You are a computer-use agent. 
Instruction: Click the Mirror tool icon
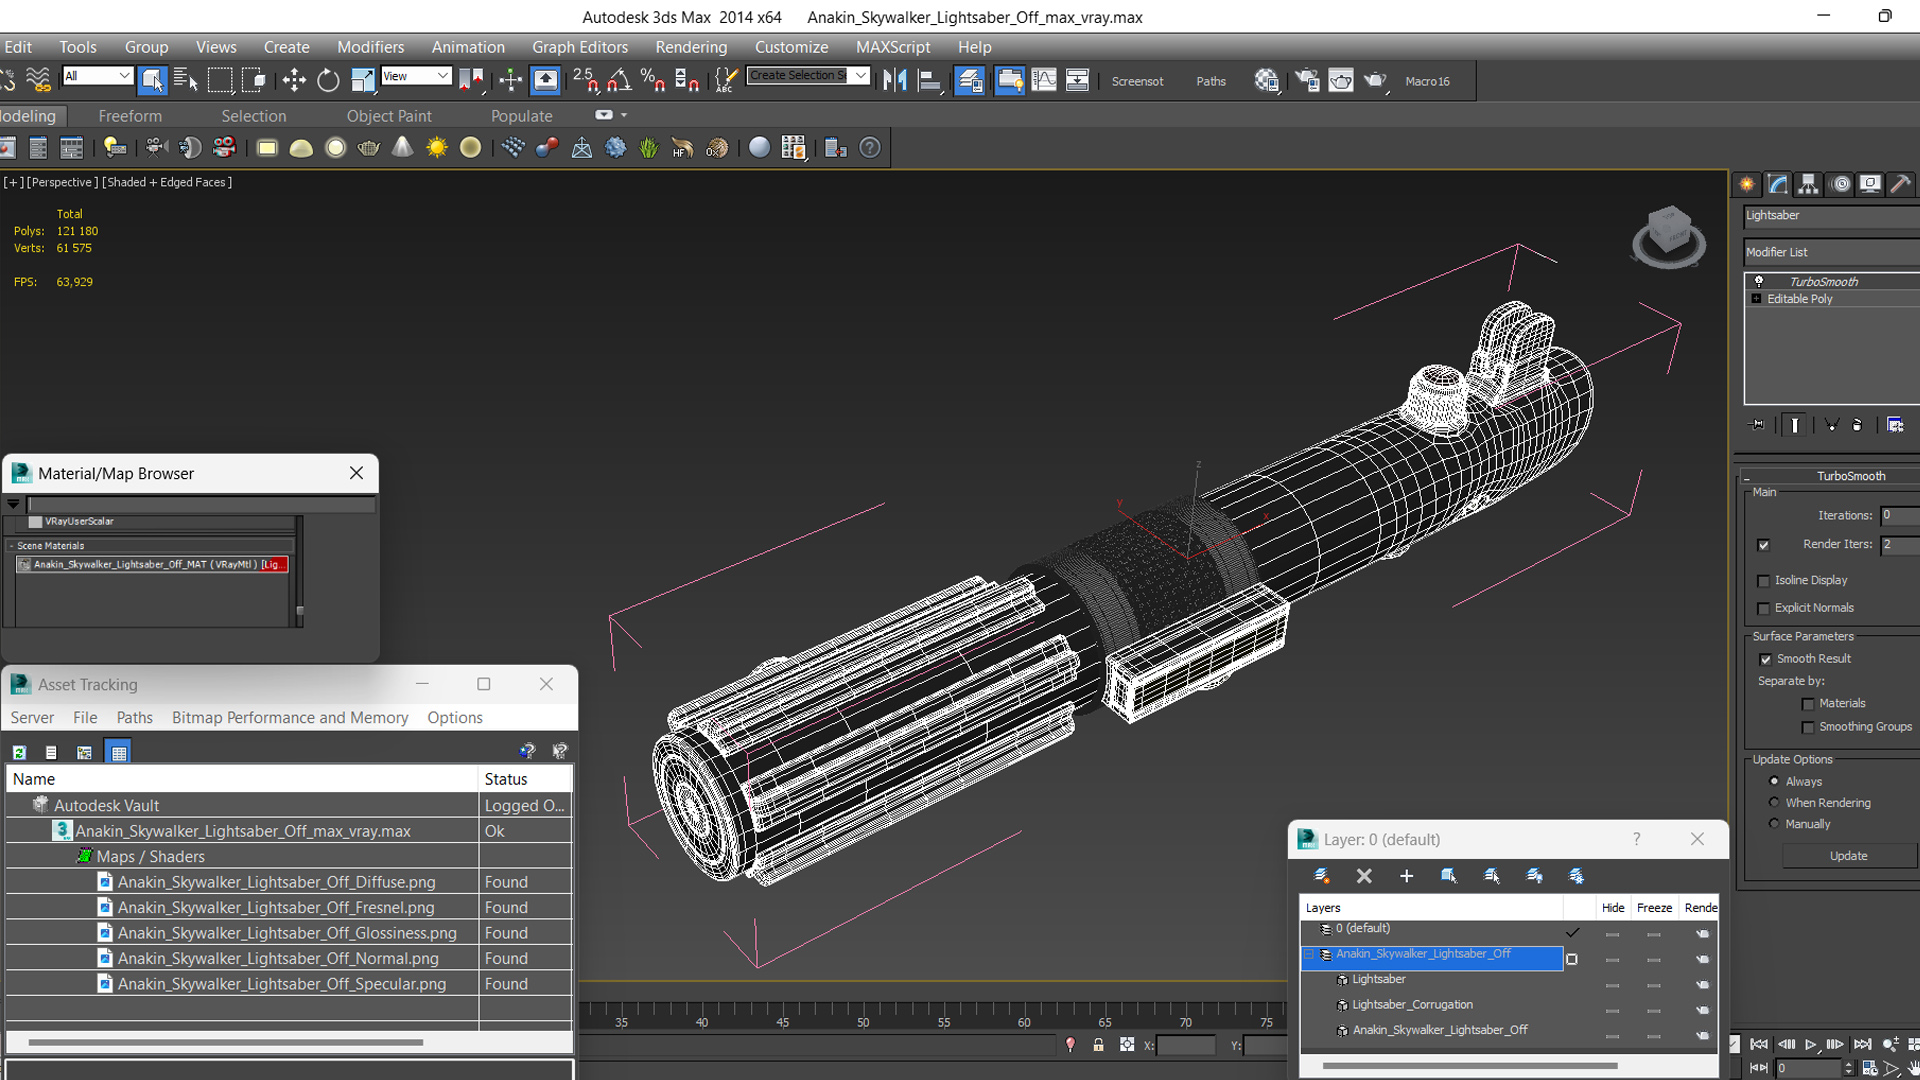click(895, 80)
